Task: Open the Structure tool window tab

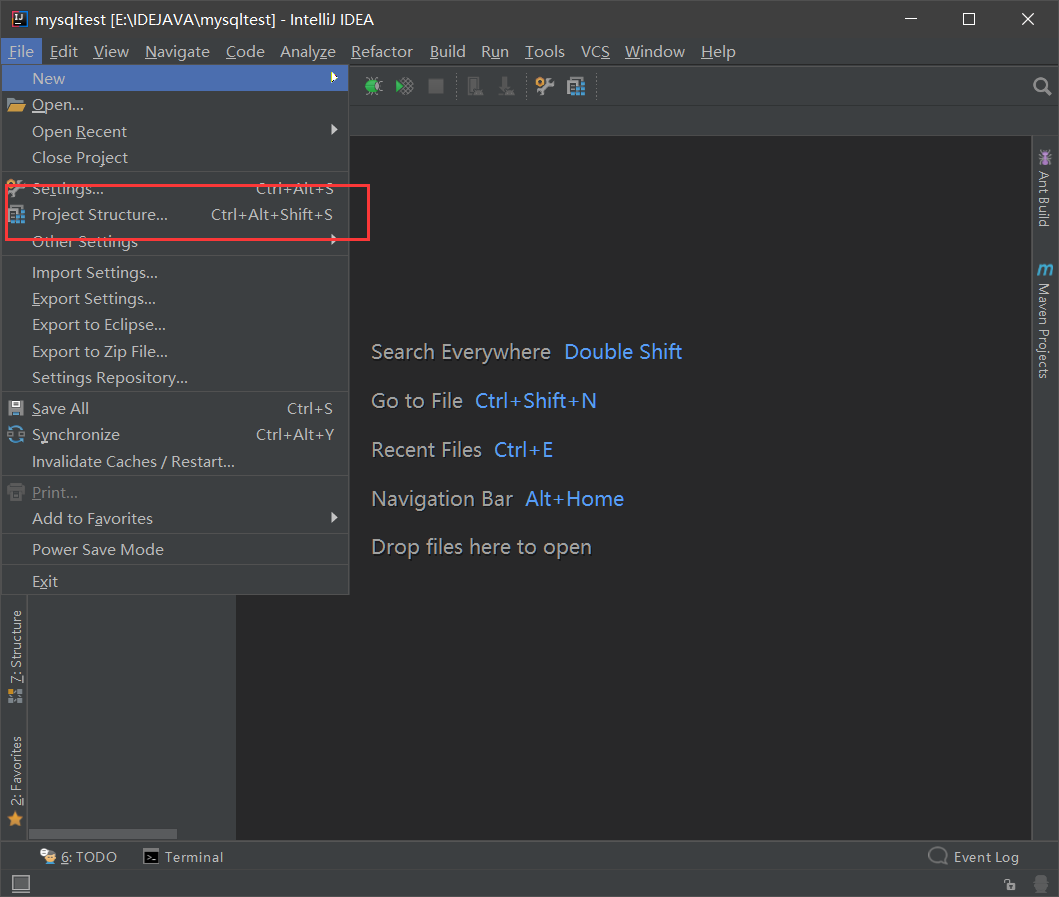Action: [16, 656]
